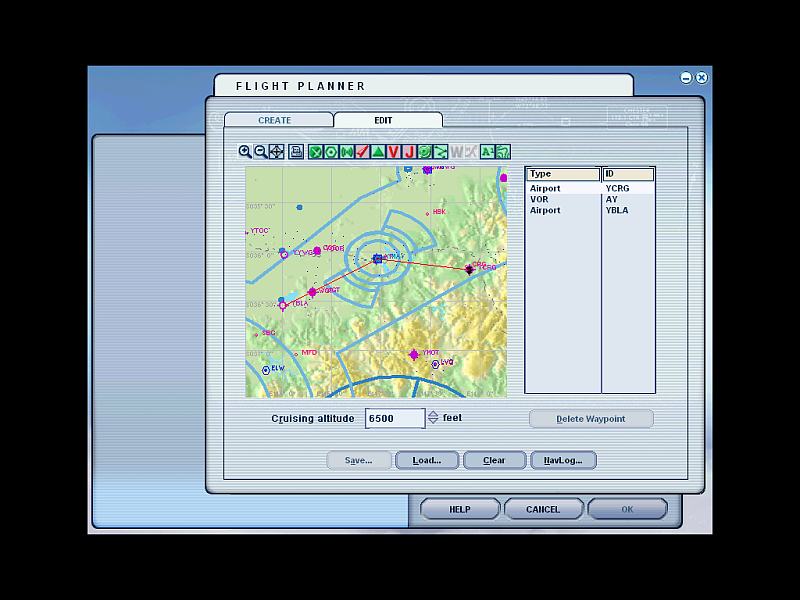Select the Airport YBLA waypoint row
This screenshot has width=800, height=600.
point(590,210)
